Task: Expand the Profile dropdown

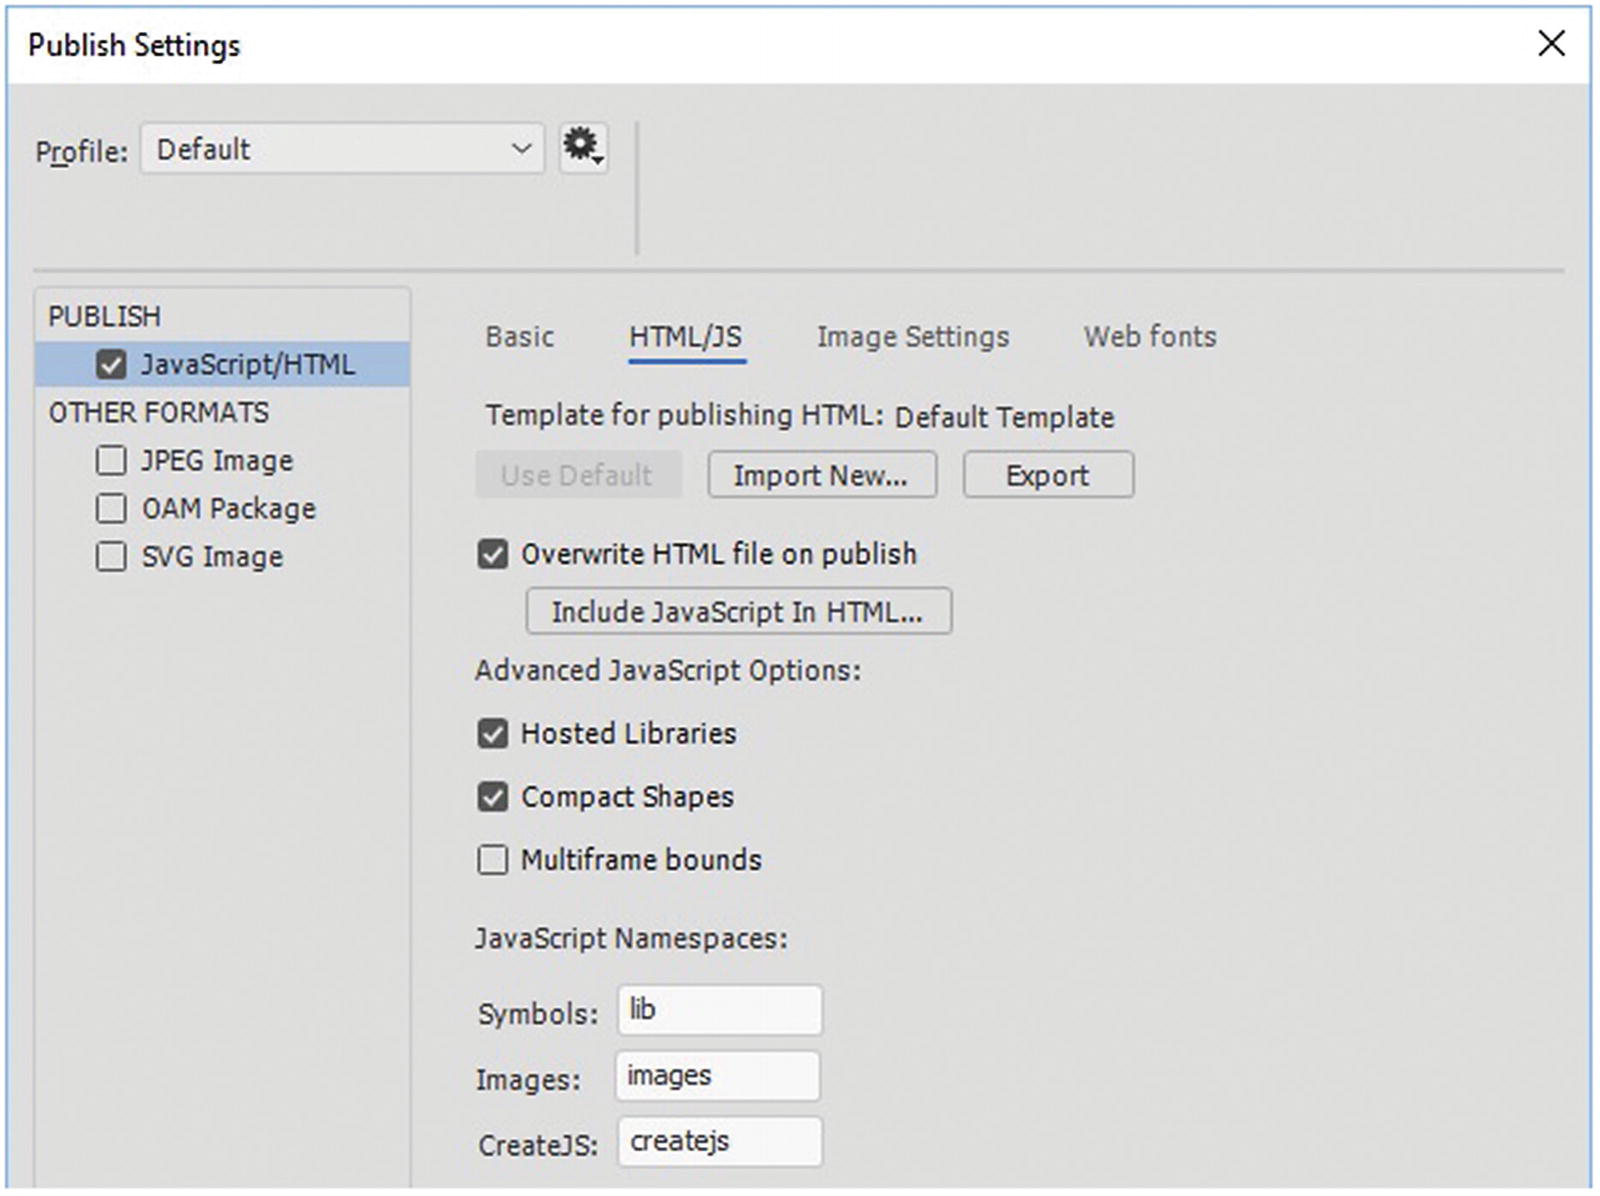Action: 342,149
